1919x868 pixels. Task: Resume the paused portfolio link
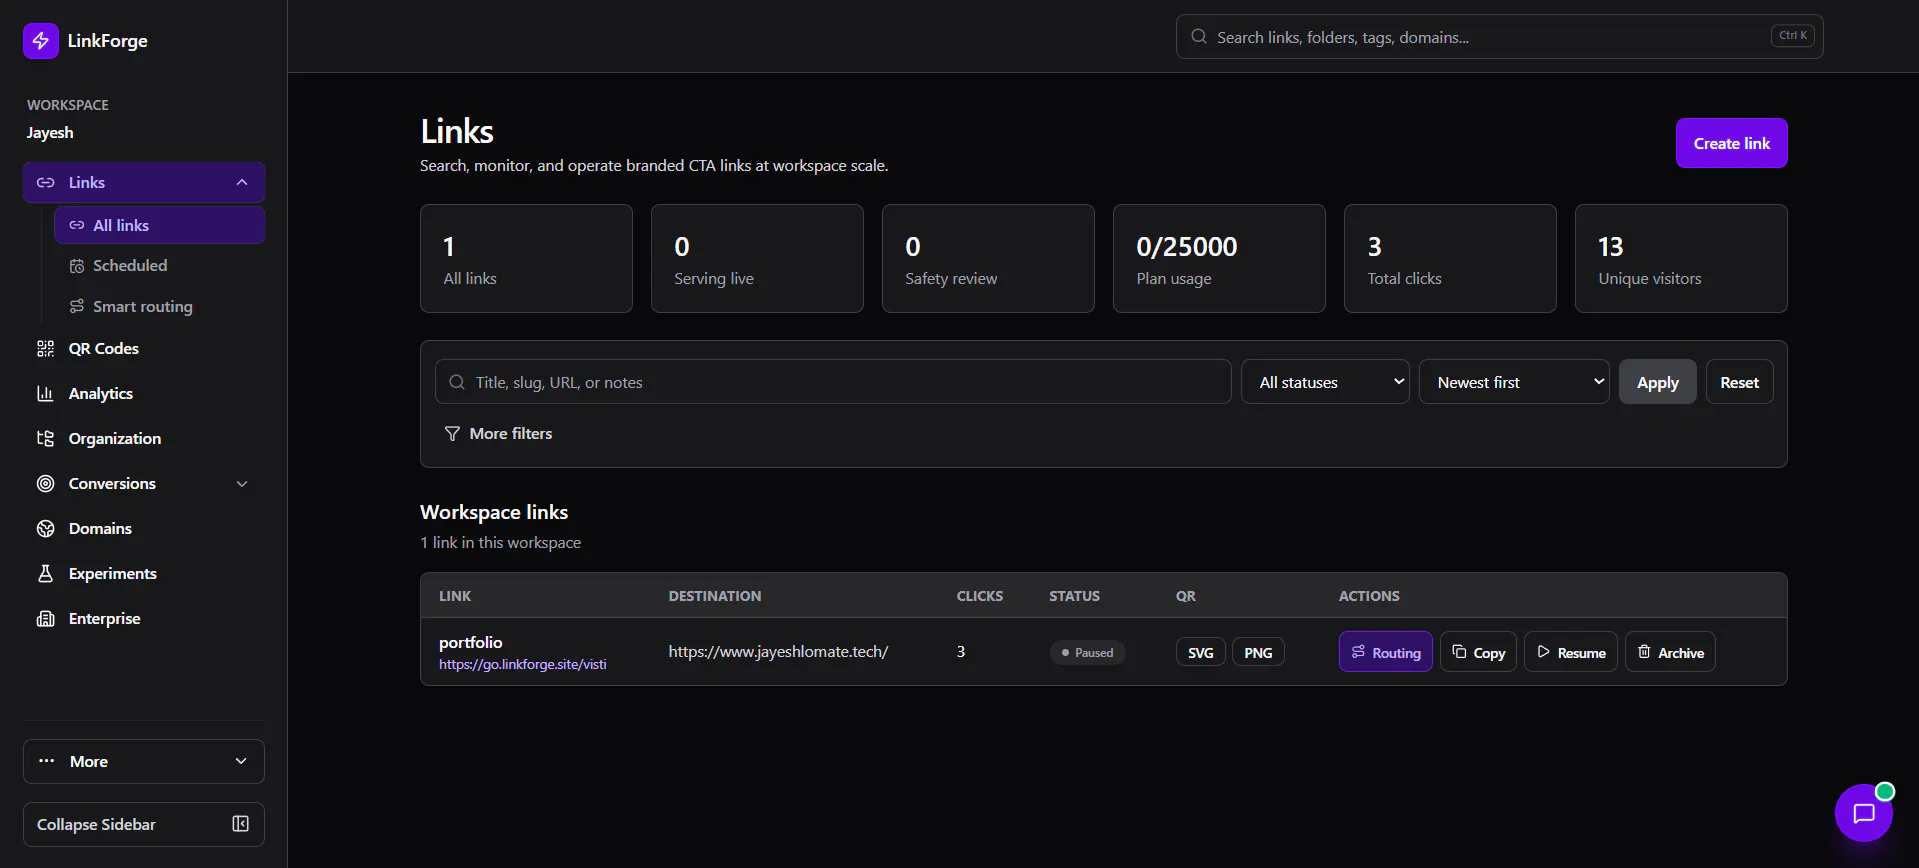pyautogui.click(x=1570, y=652)
